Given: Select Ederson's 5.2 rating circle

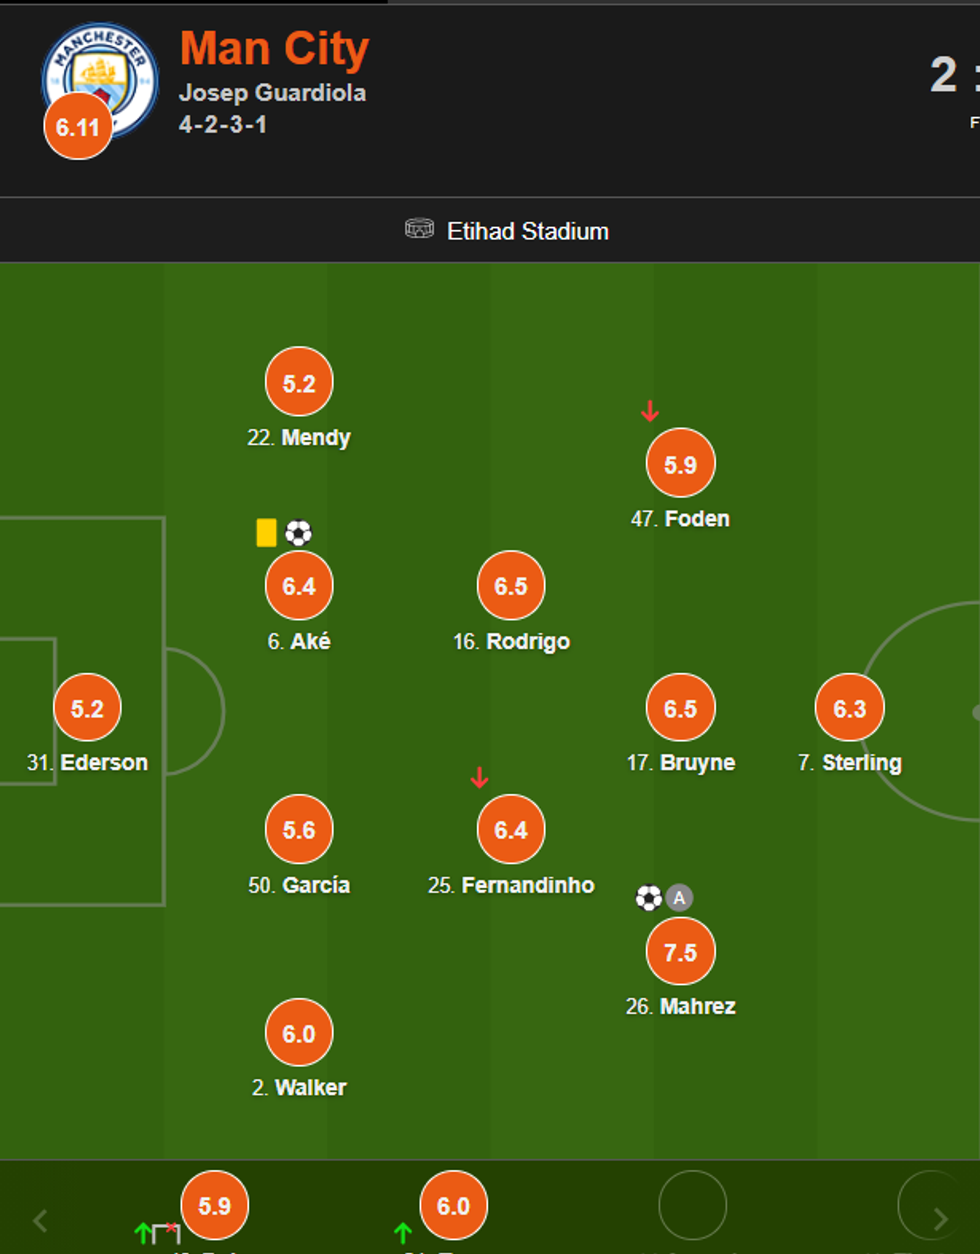Looking at the screenshot, I should tap(87, 708).
